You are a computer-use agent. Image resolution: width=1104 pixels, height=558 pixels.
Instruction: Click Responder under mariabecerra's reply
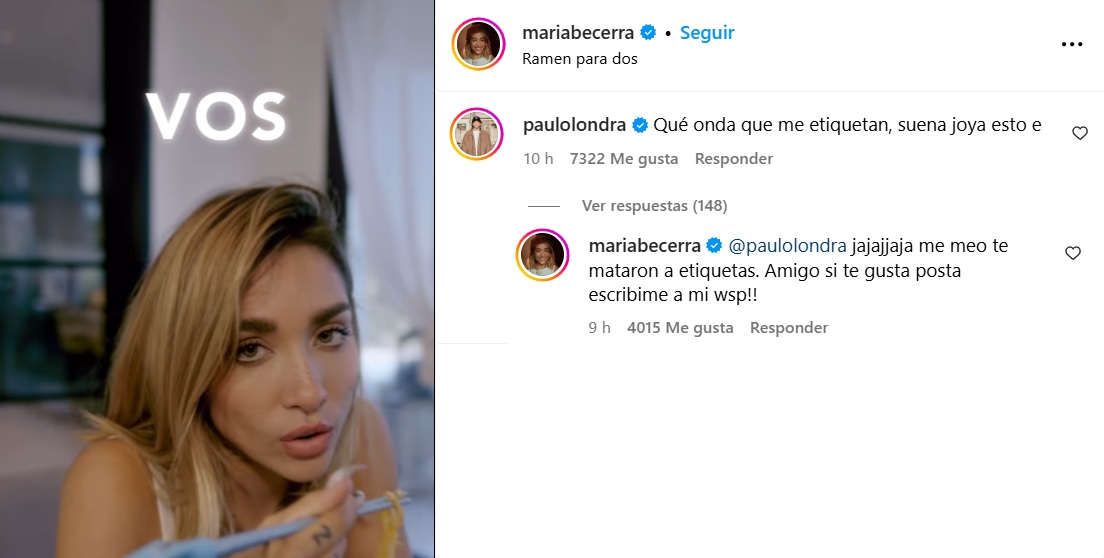(789, 328)
